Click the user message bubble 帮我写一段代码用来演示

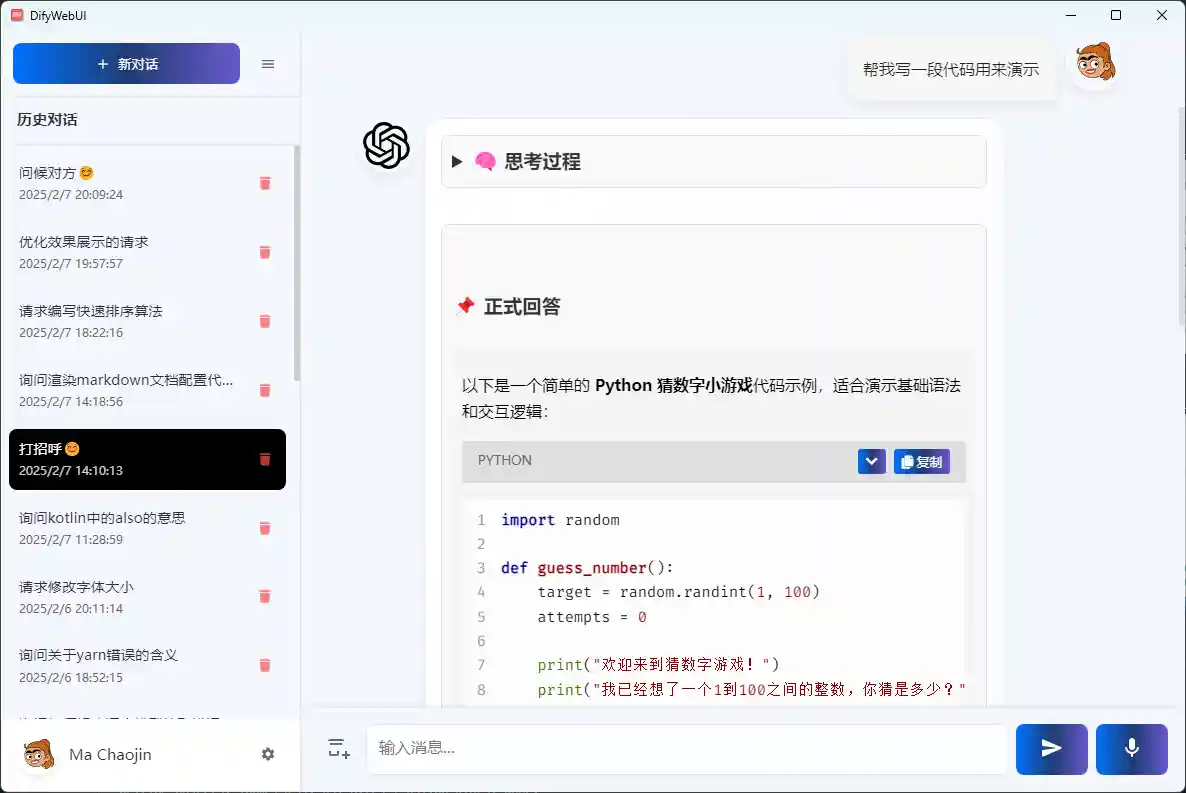[951, 70]
